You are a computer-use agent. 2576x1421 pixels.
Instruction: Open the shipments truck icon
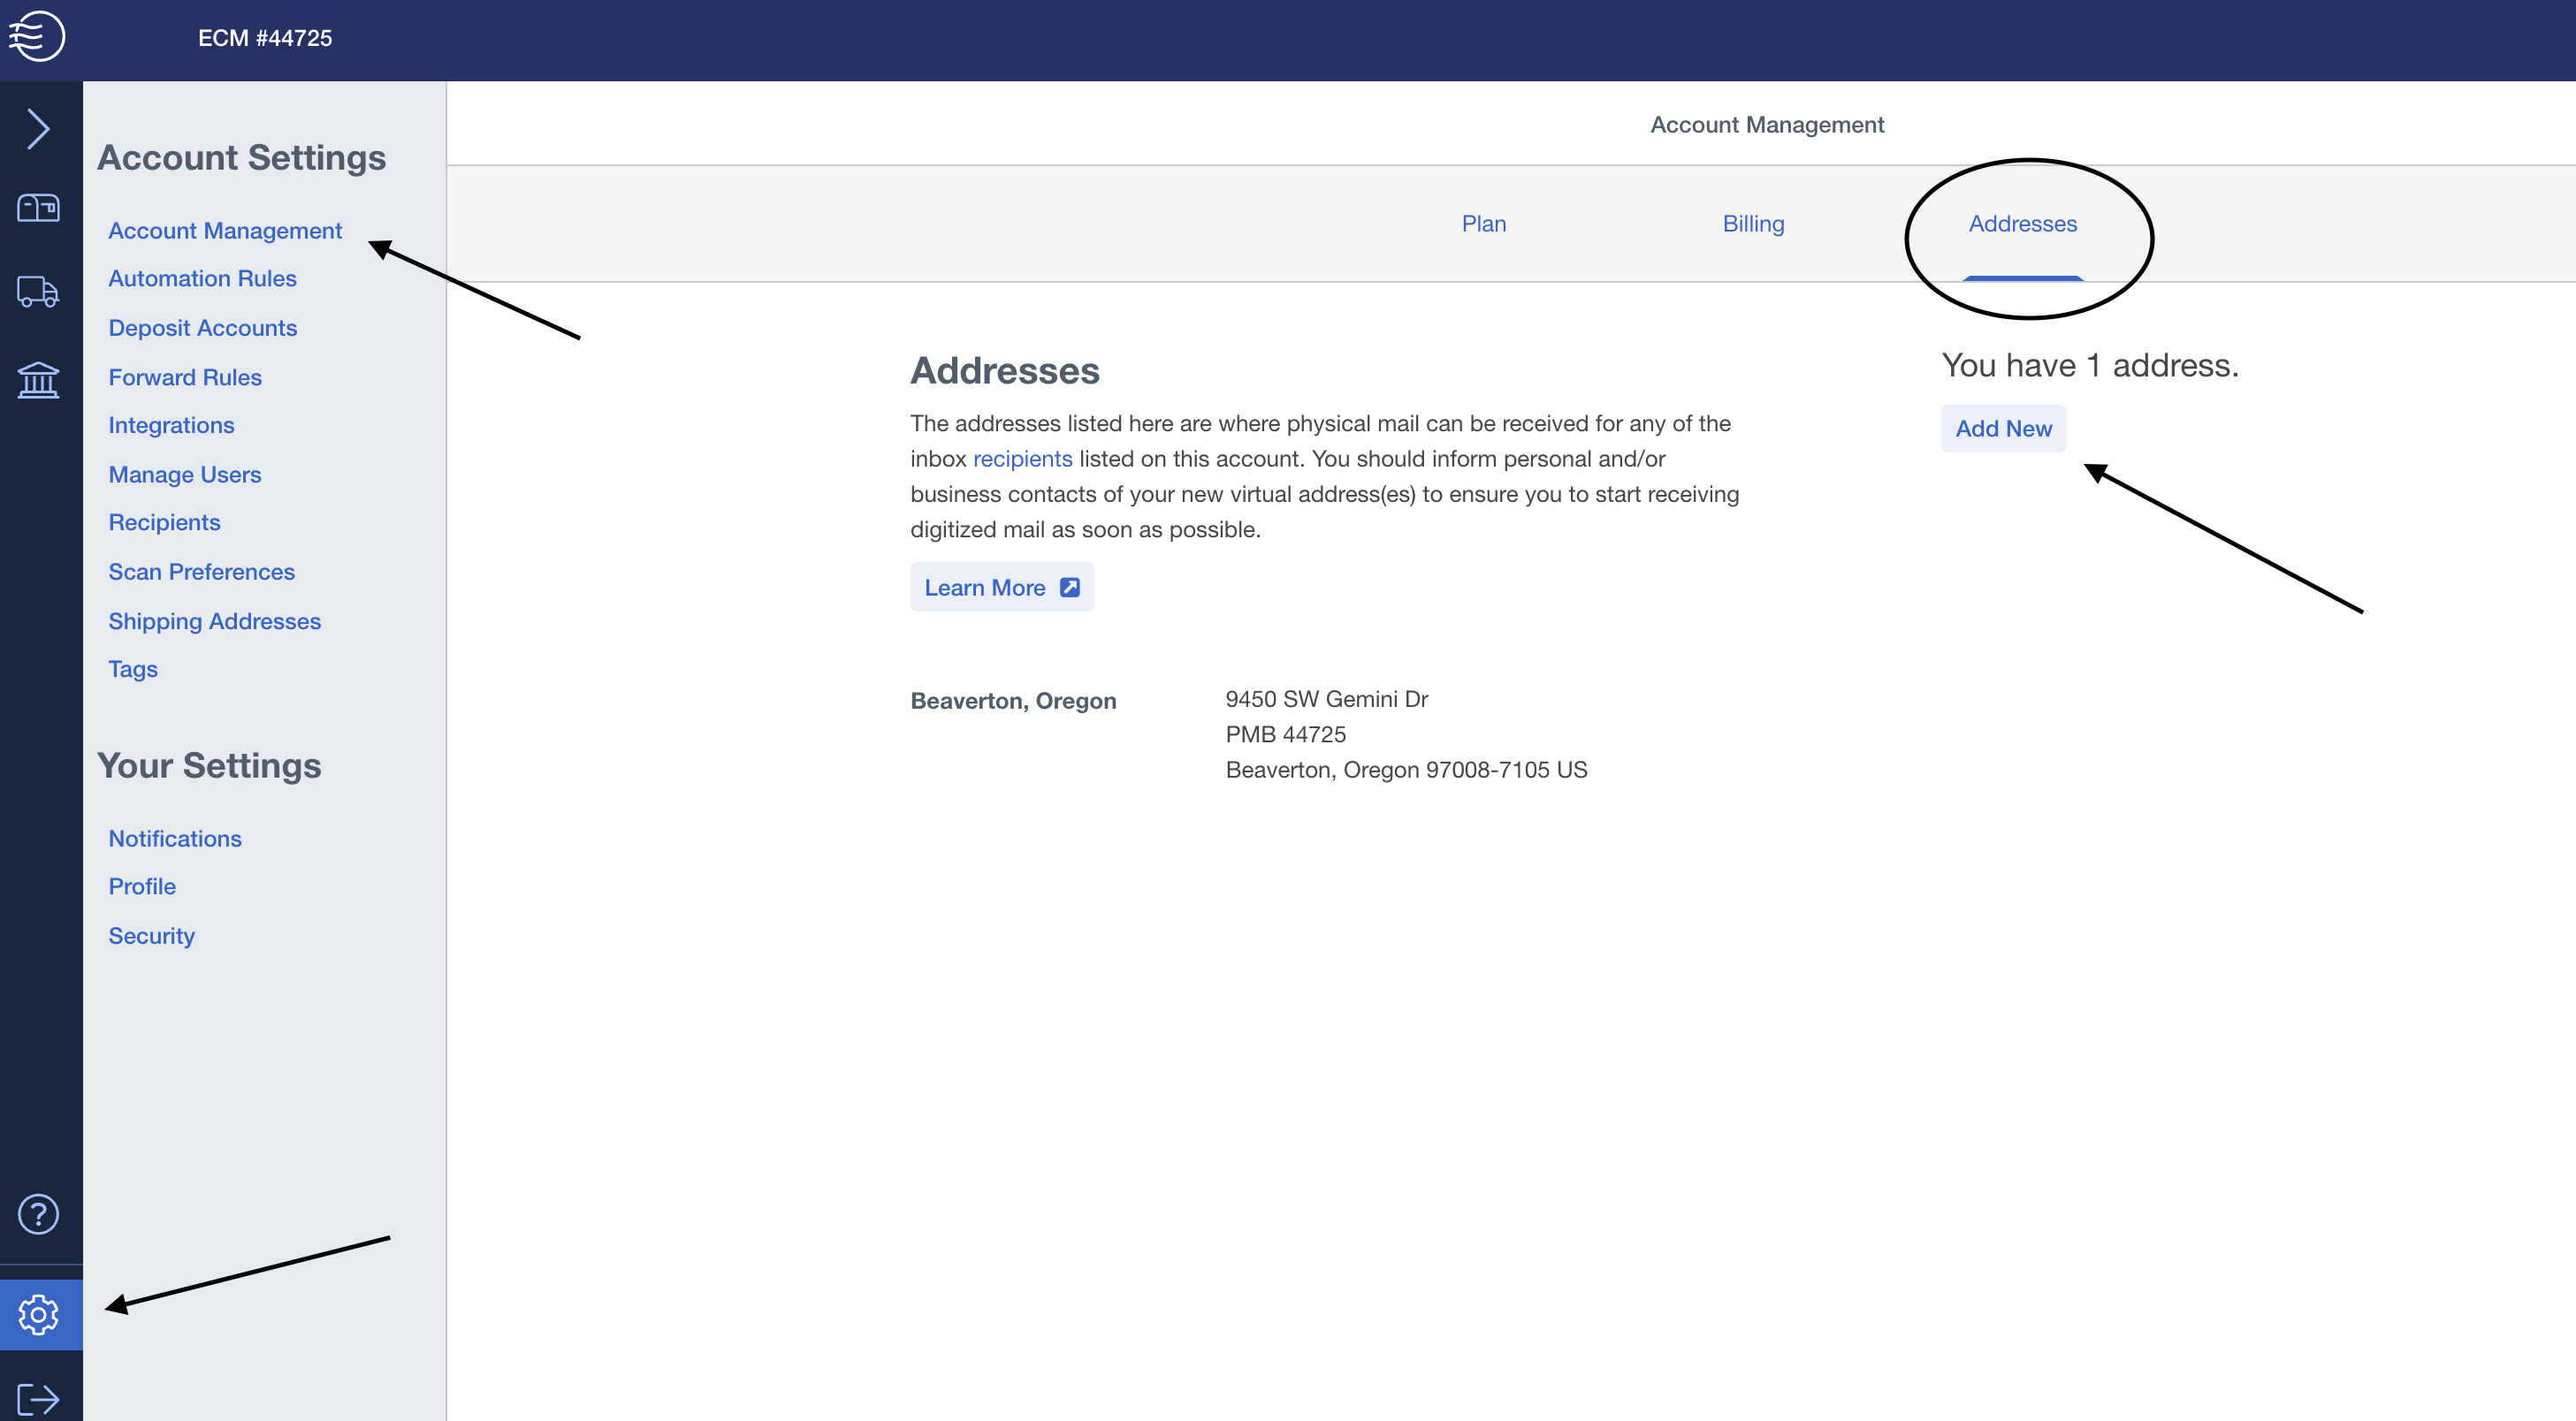(38, 292)
